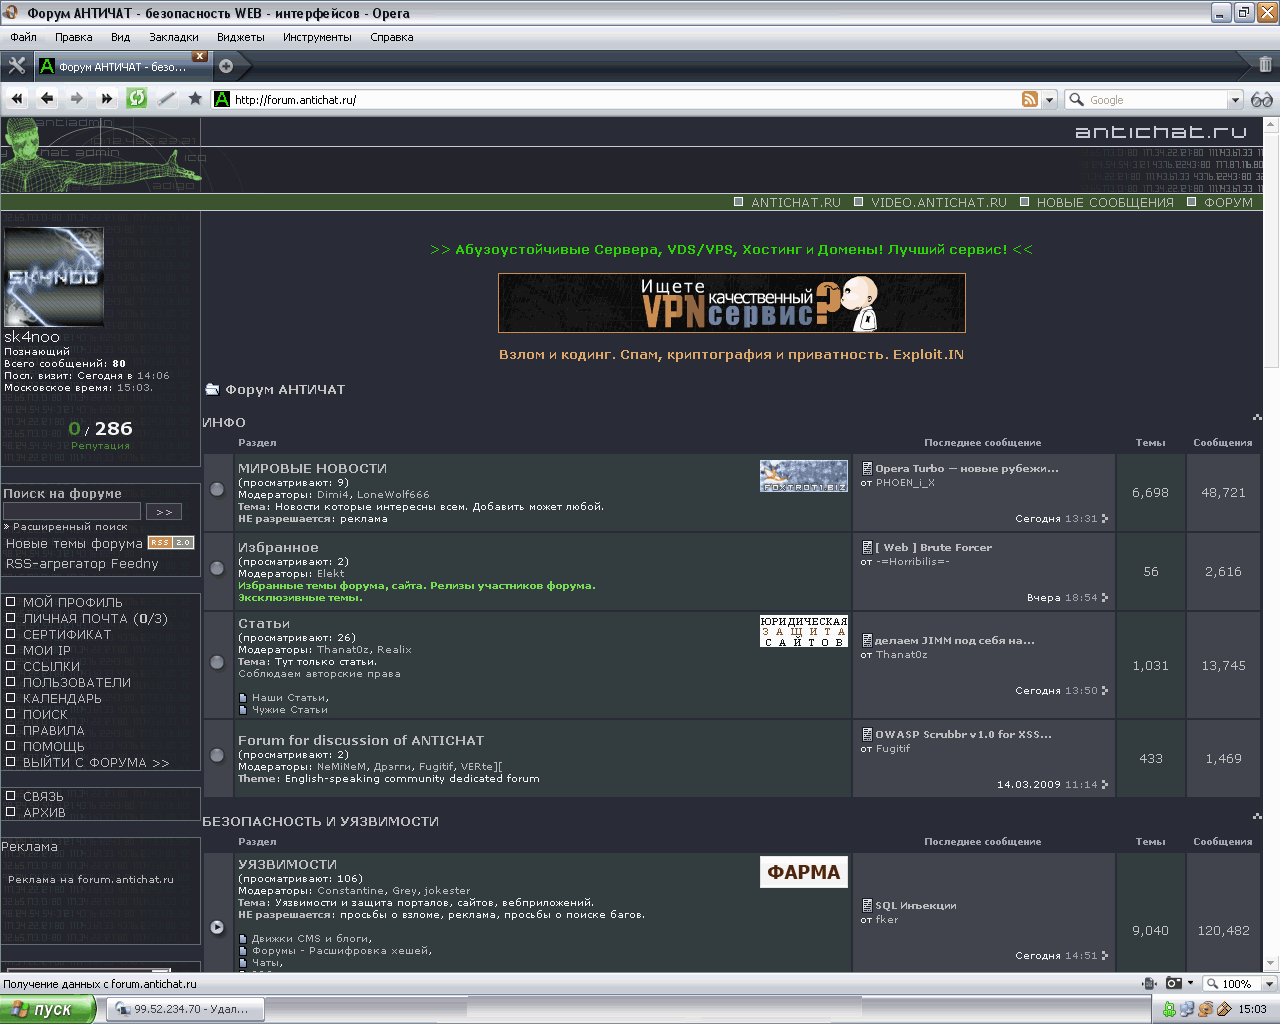Open the Виджеты menu
The image size is (1280, 1024).
coord(241,37)
